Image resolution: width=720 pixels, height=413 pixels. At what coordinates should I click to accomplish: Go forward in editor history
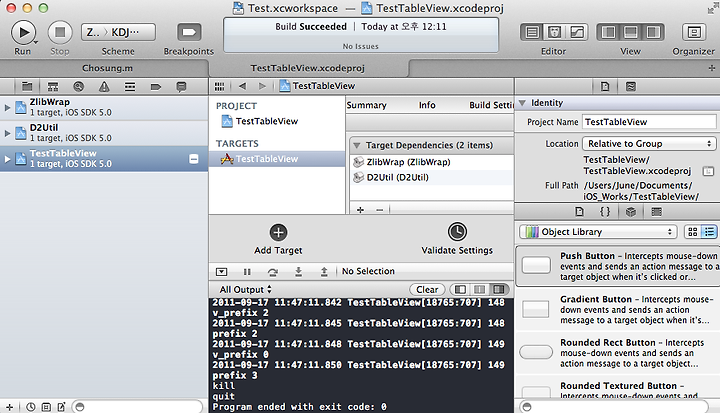point(262,86)
